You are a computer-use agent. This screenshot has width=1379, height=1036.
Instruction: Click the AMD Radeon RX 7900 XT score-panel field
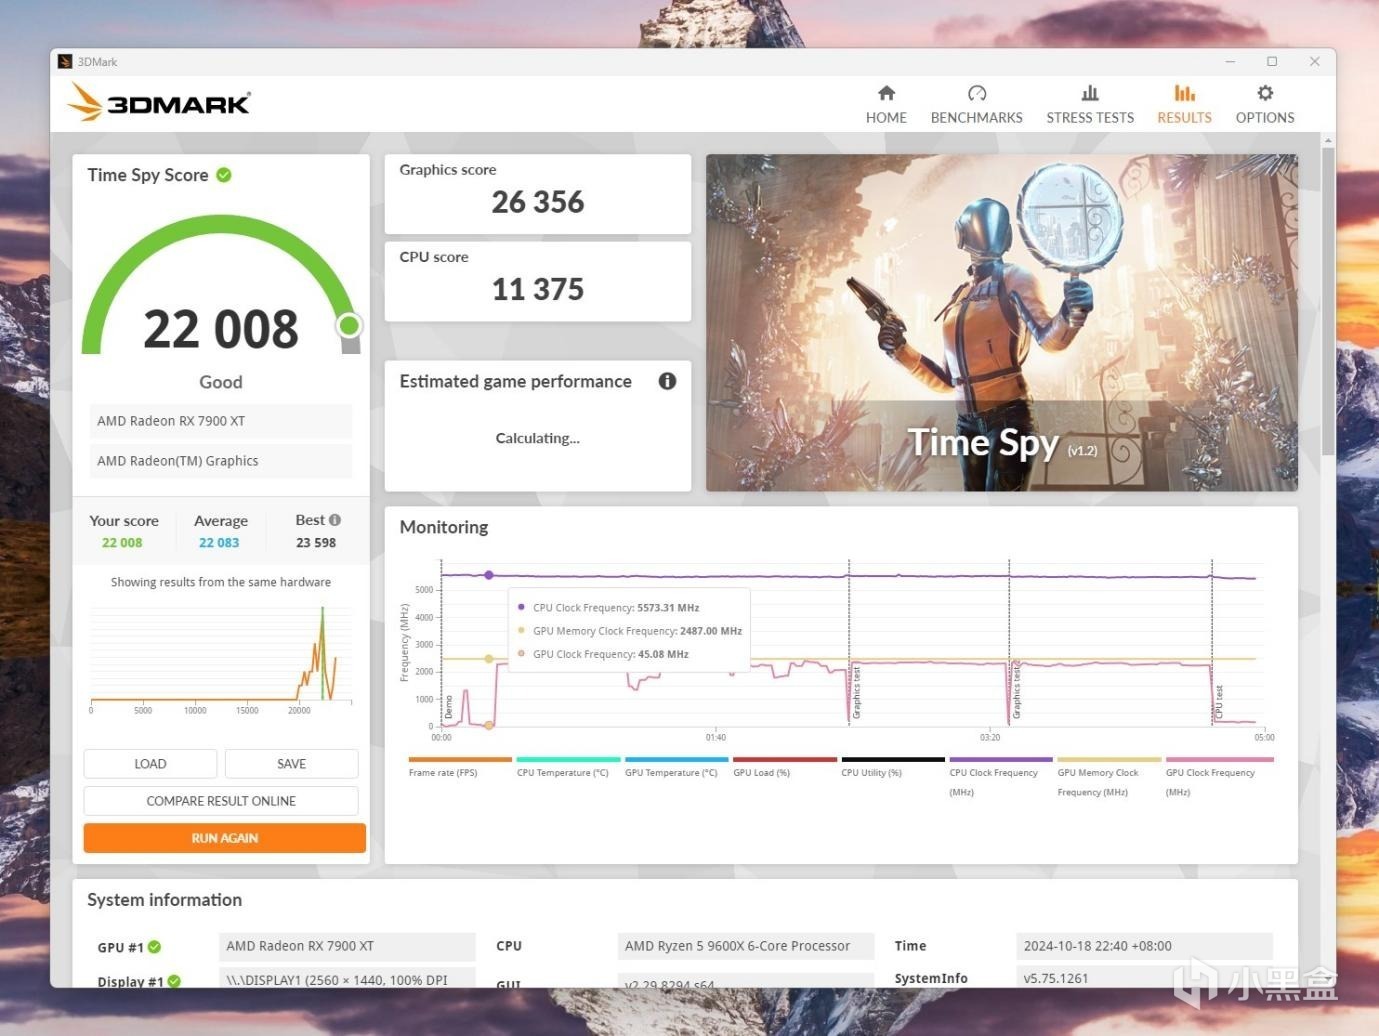pyautogui.click(x=221, y=421)
